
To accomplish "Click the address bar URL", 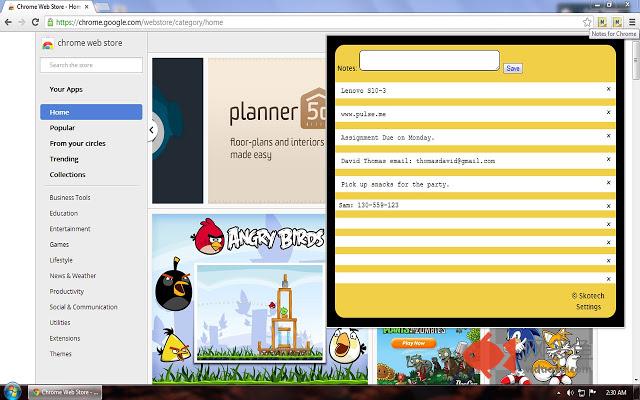I will click(x=139, y=22).
